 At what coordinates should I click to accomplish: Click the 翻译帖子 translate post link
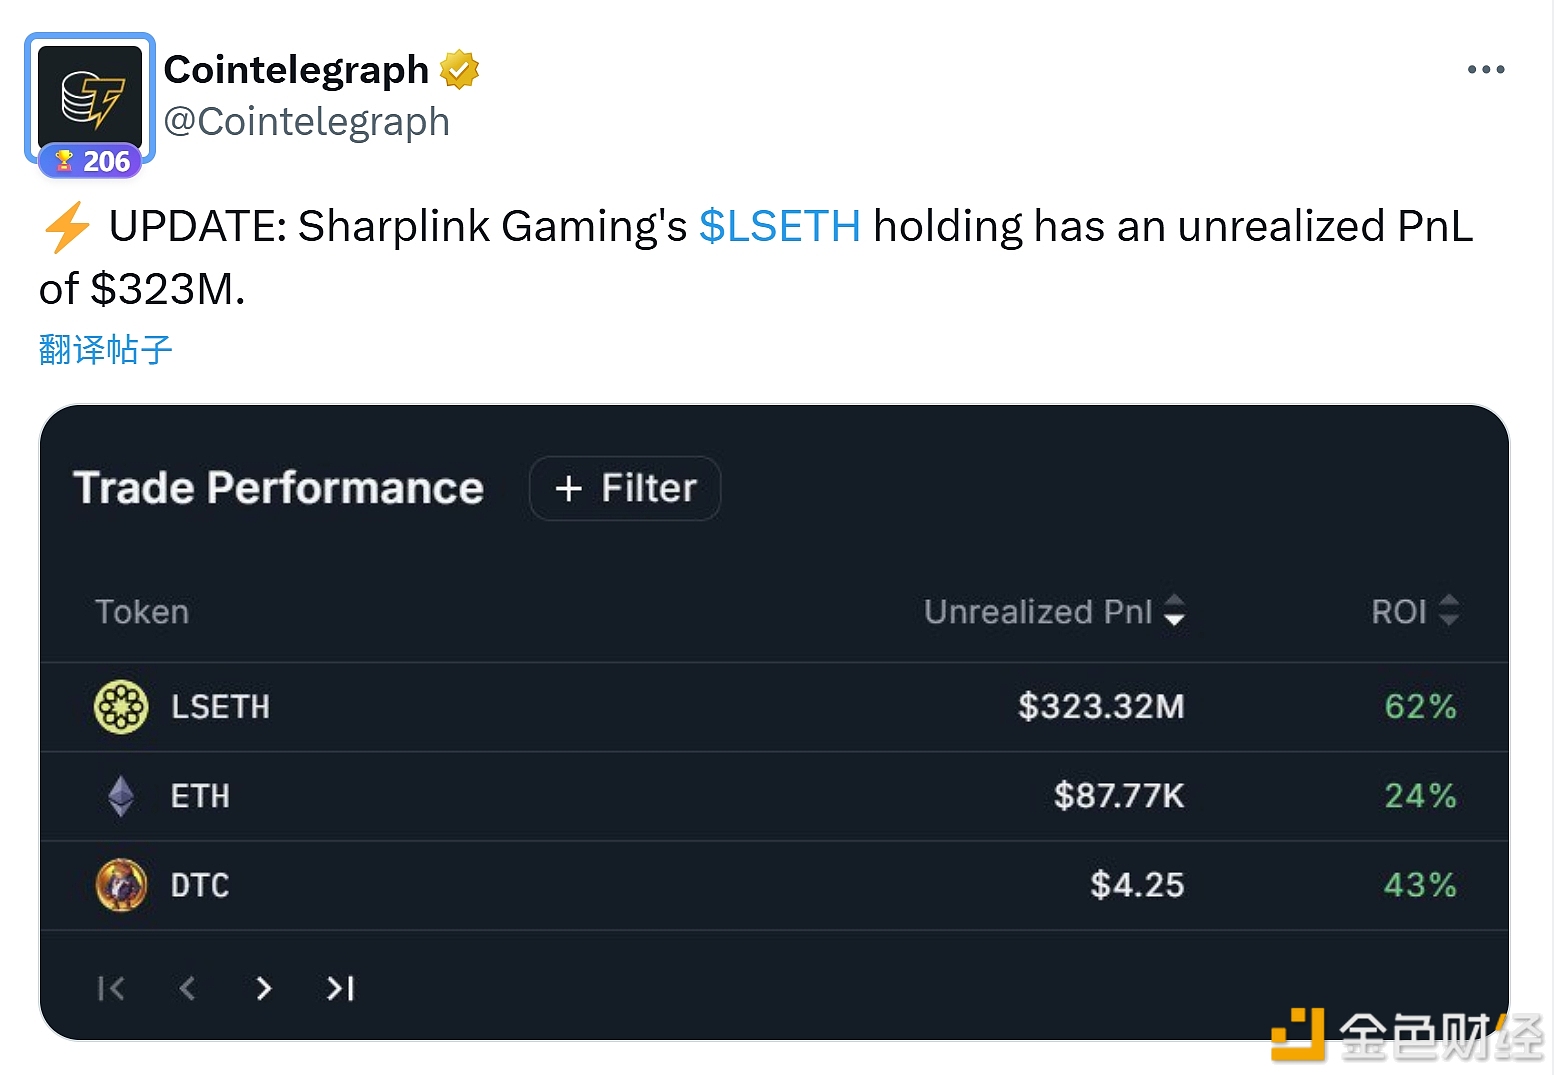click(106, 349)
